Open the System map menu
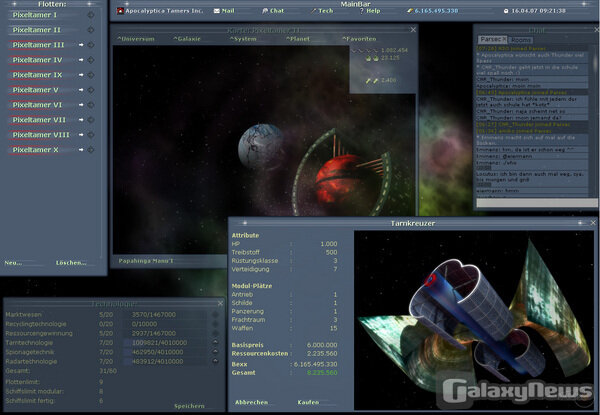Image resolution: width=600 pixels, height=415 pixels. click(x=243, y=39)
